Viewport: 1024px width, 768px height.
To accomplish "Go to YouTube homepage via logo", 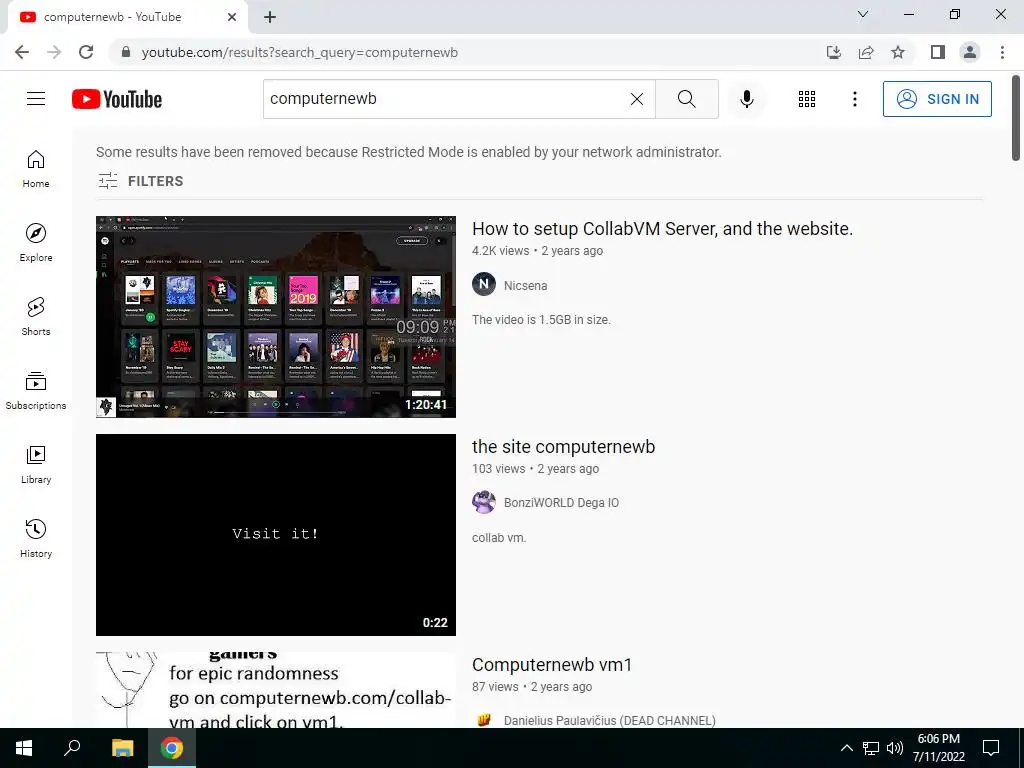I will (117, 99).
